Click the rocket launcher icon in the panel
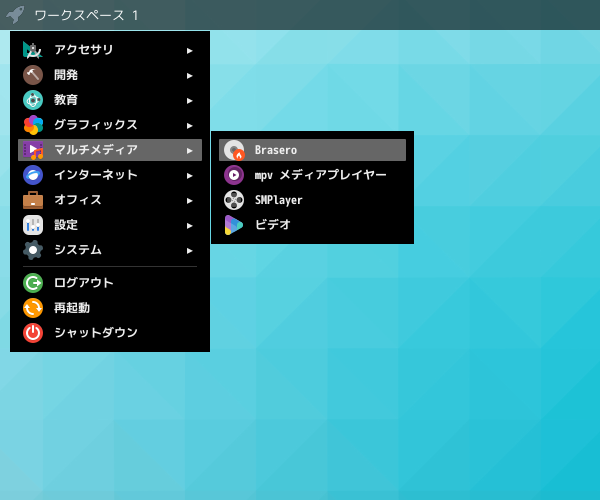The image size is (600, 500). coord(15,15)
